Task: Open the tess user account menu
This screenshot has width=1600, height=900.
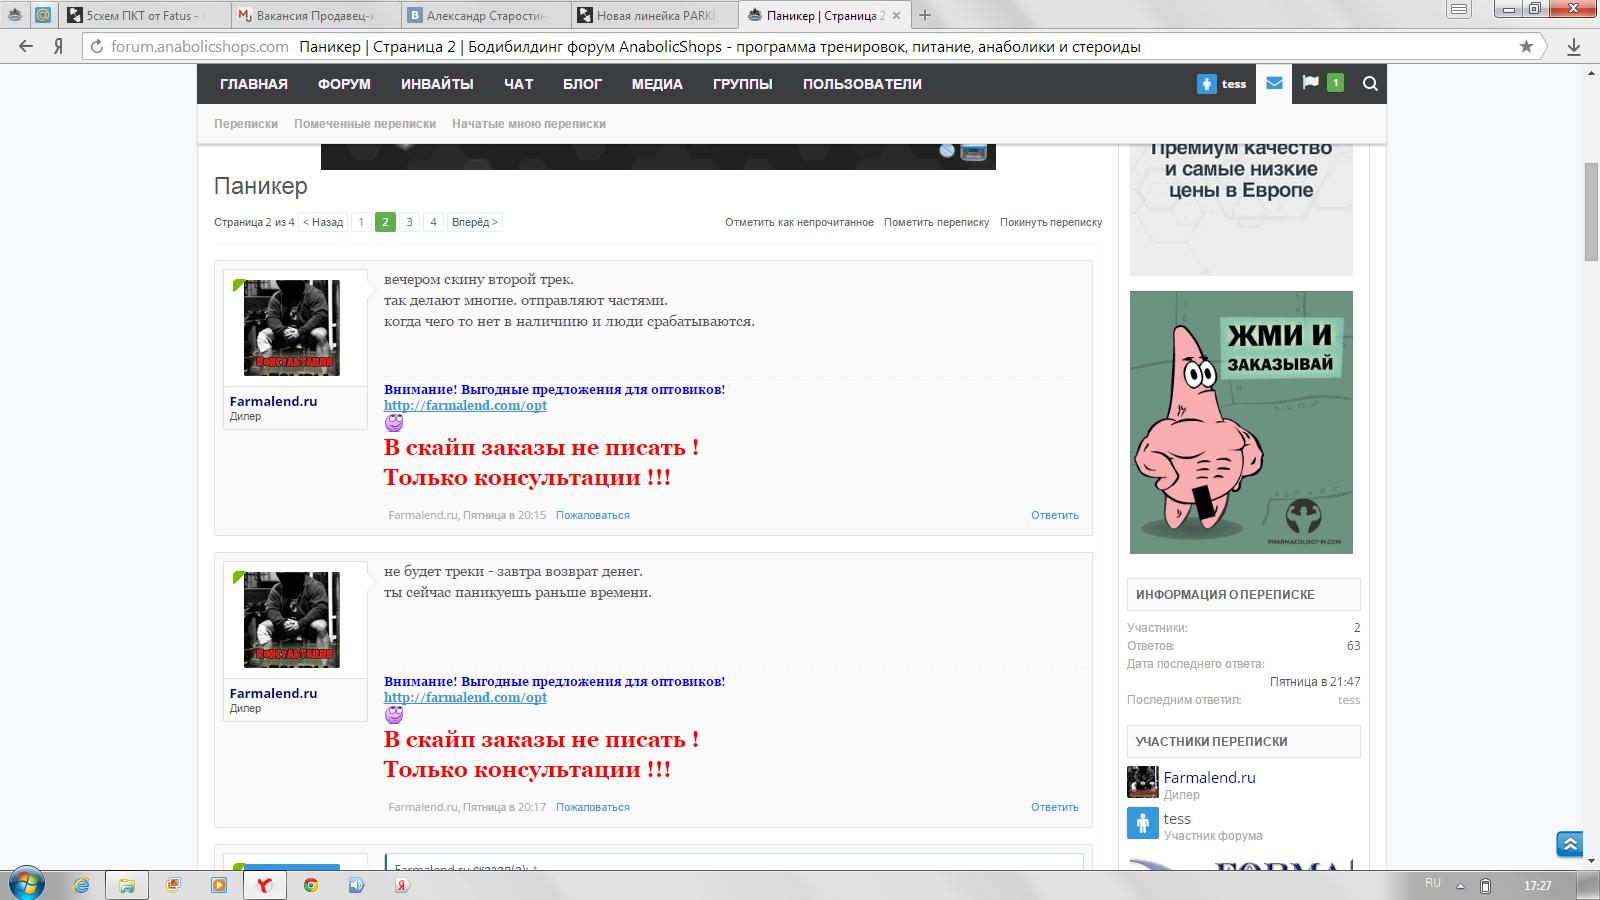Action: click(x=1222, y=84)
